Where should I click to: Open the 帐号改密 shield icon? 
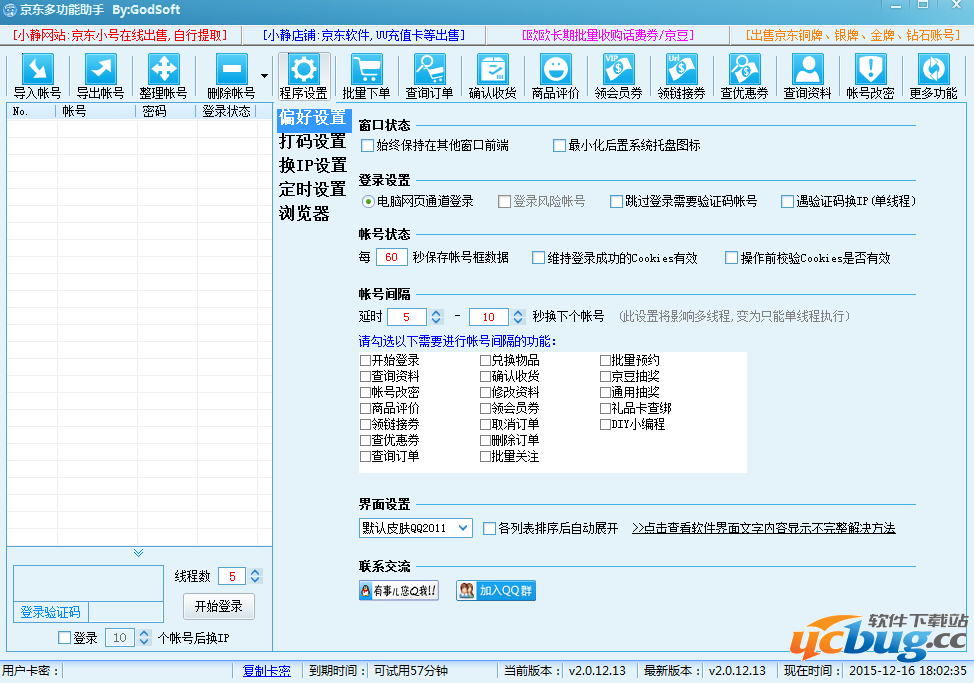click(870, 71)
